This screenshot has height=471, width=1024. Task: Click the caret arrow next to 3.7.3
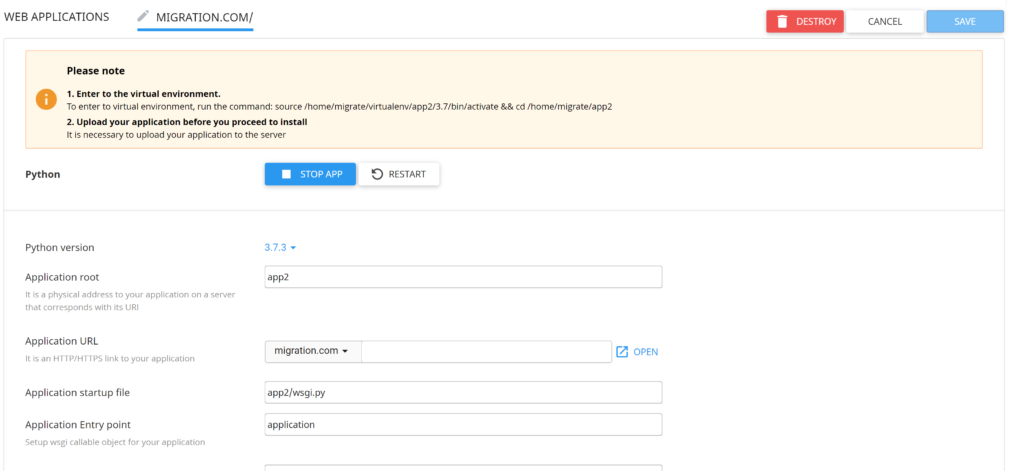[x=293, y=248]
